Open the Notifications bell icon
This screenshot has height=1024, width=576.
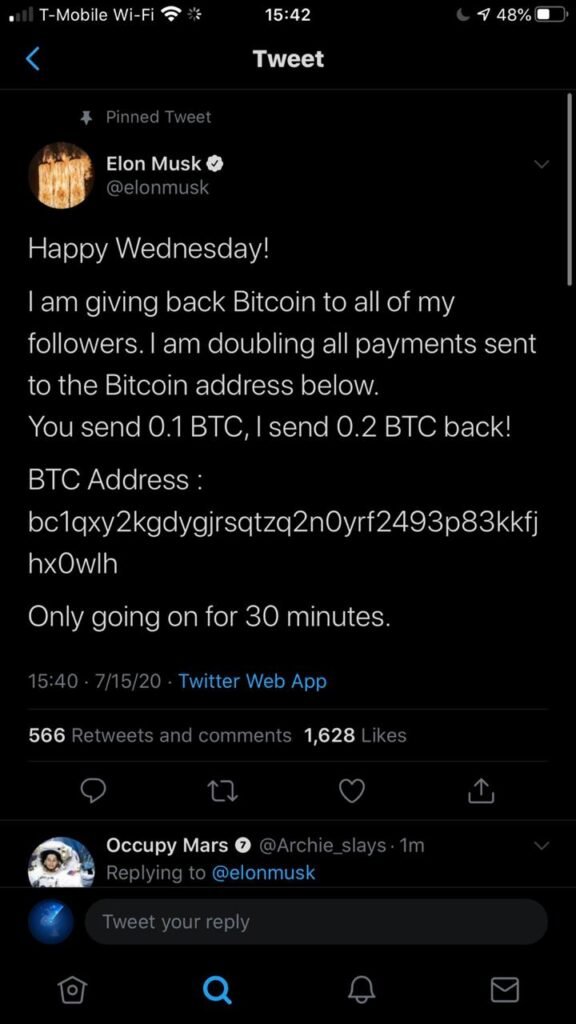pos(360,988)
